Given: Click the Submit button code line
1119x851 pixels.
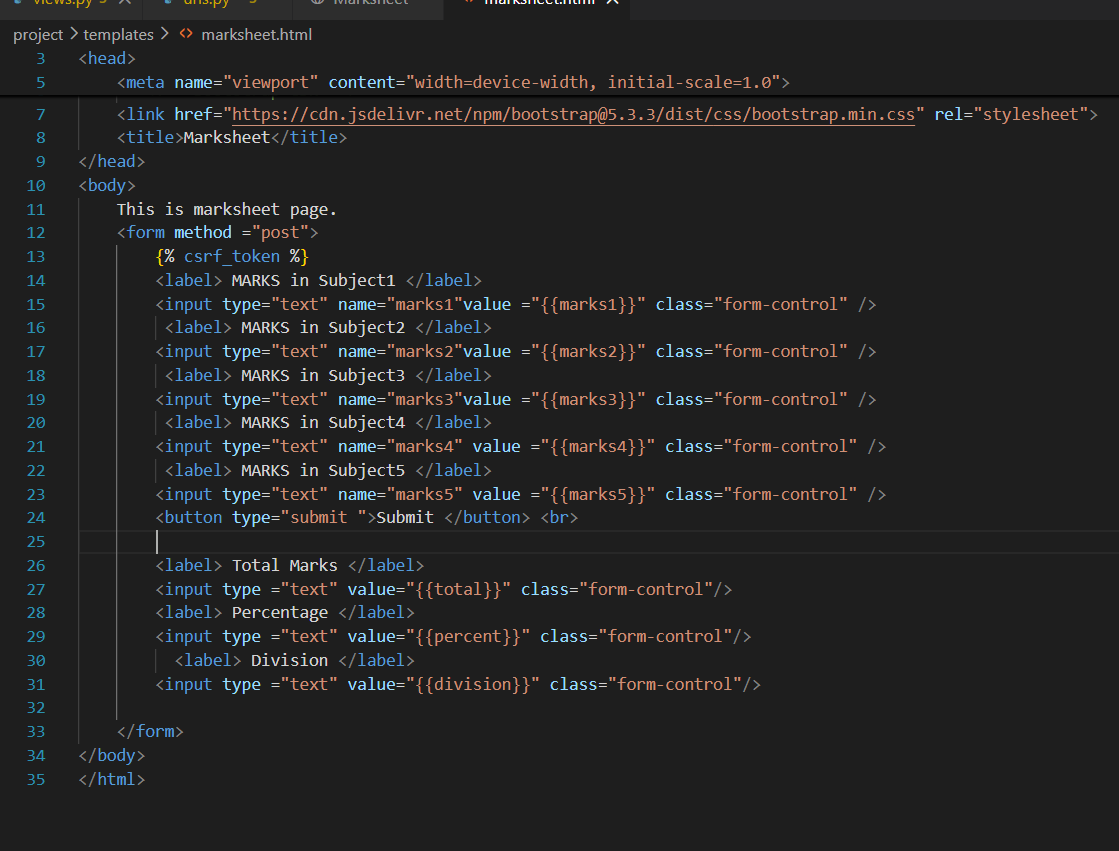Looking at the screenshot, I should [x=367, y=518].
